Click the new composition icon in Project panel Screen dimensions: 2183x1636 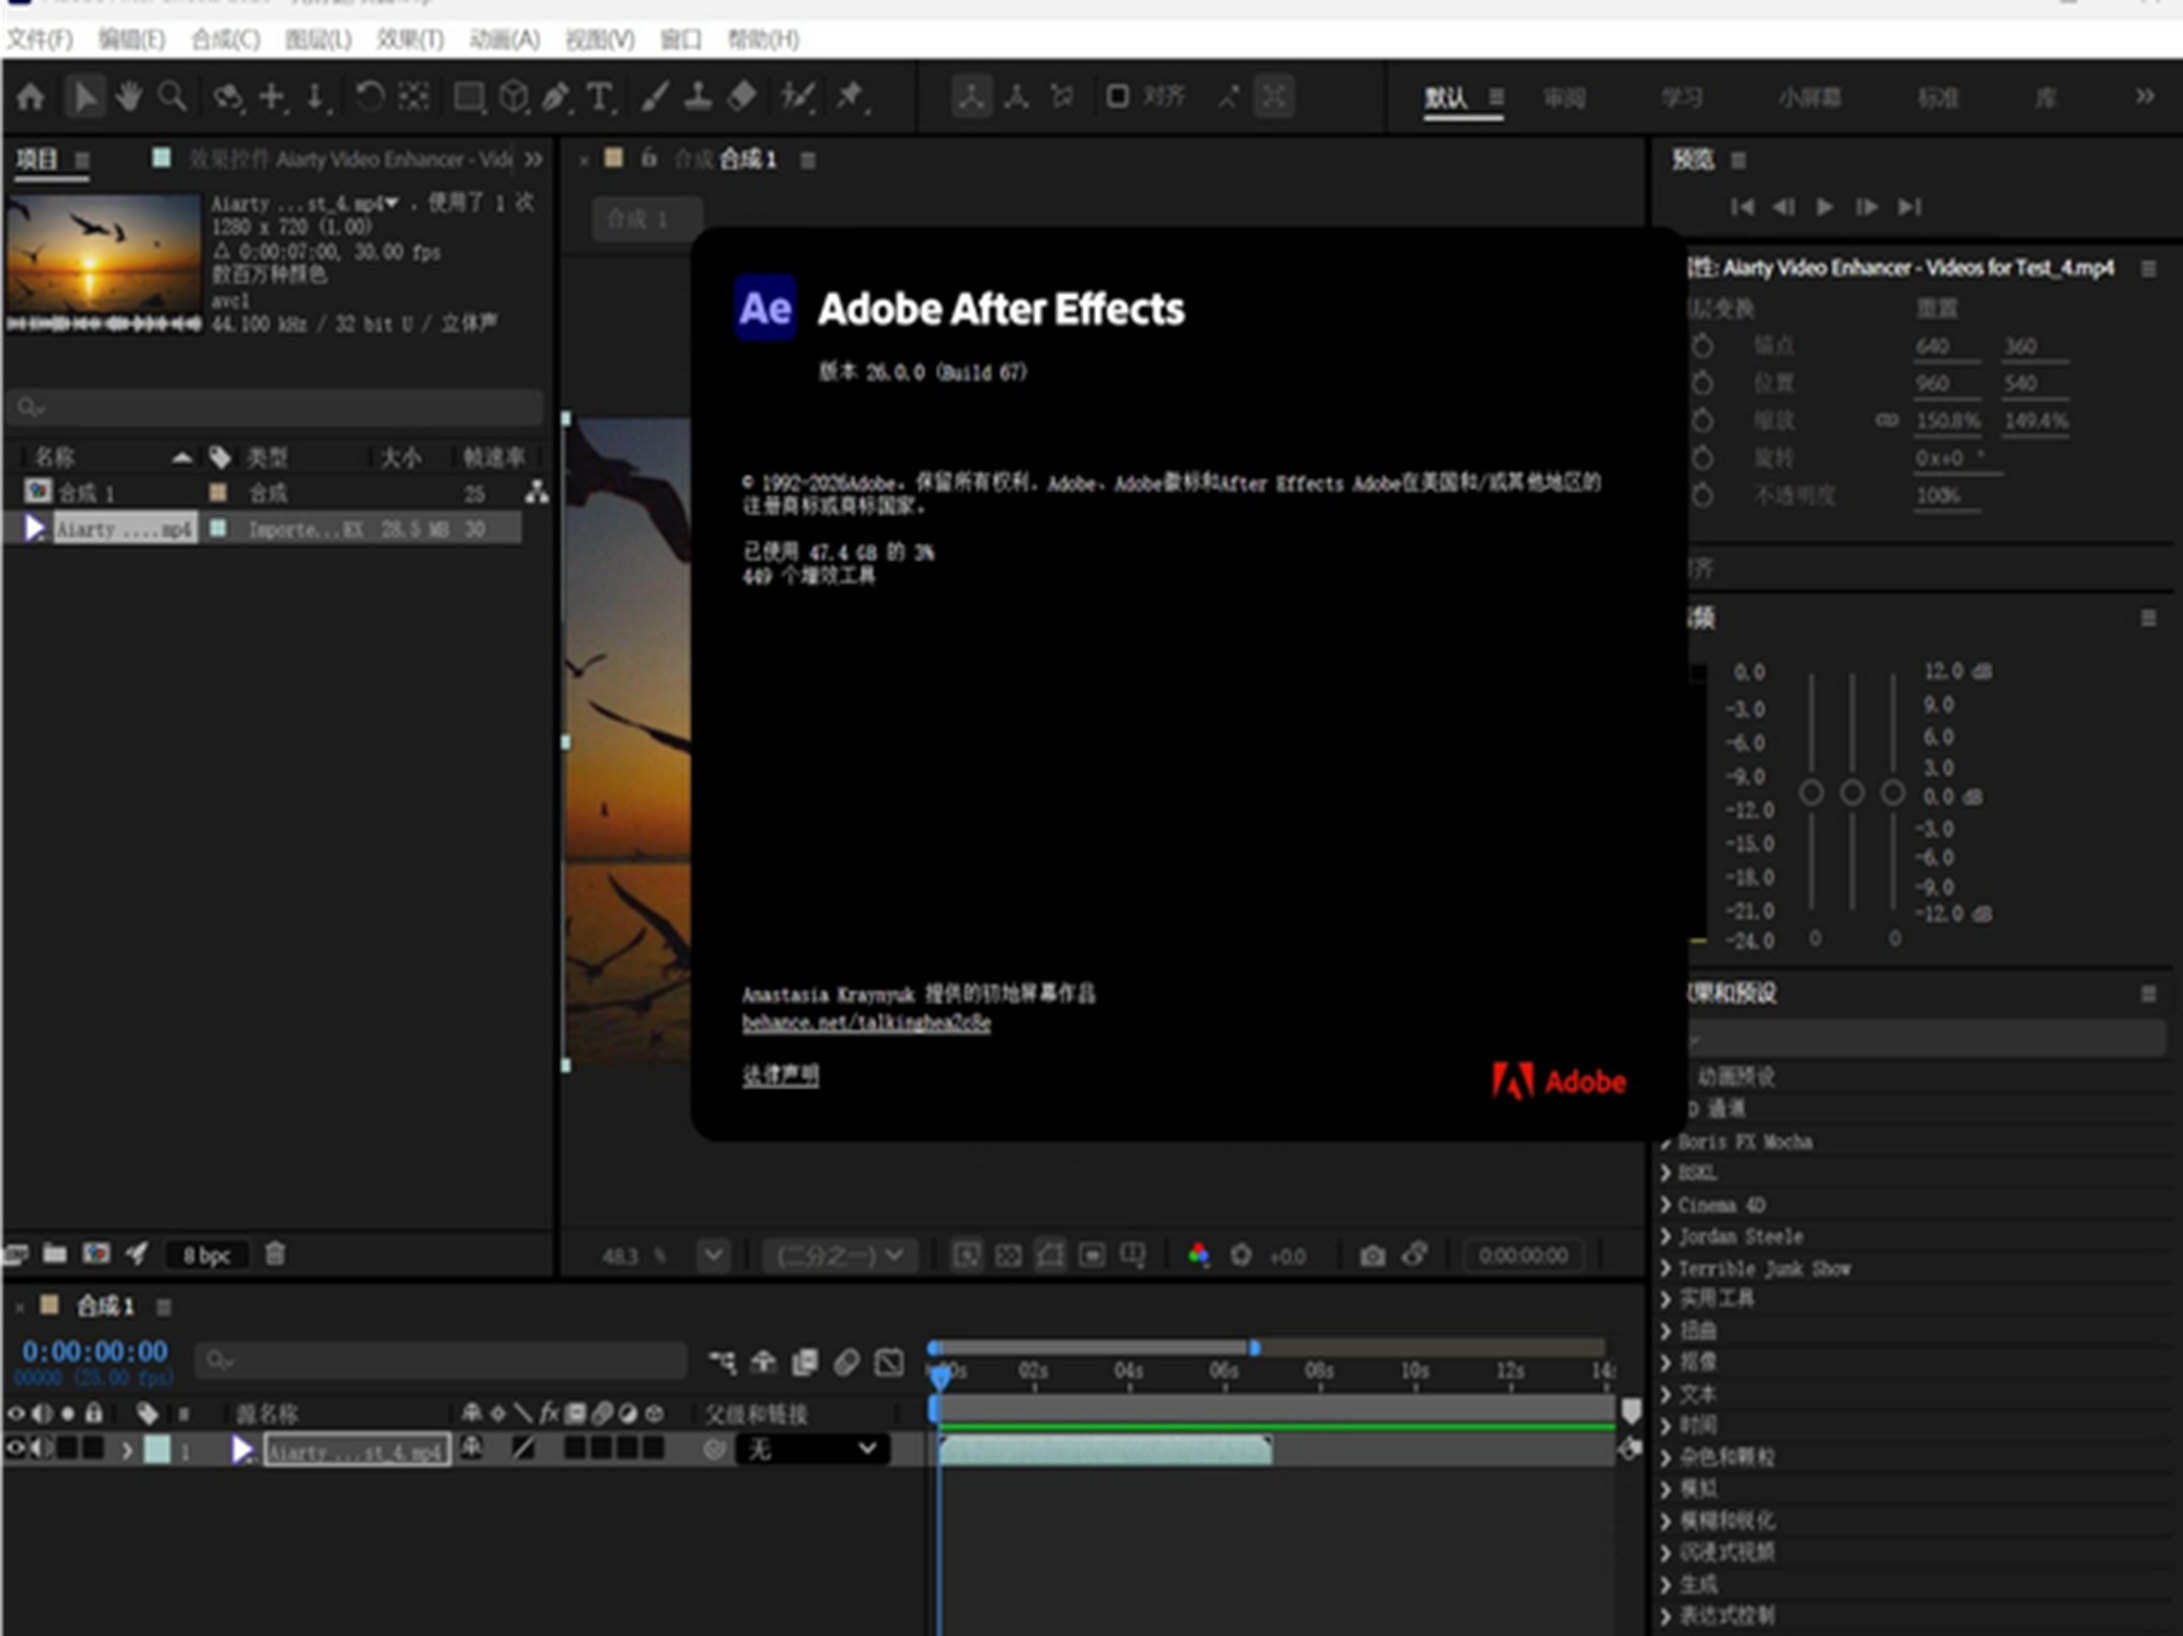96,1254
